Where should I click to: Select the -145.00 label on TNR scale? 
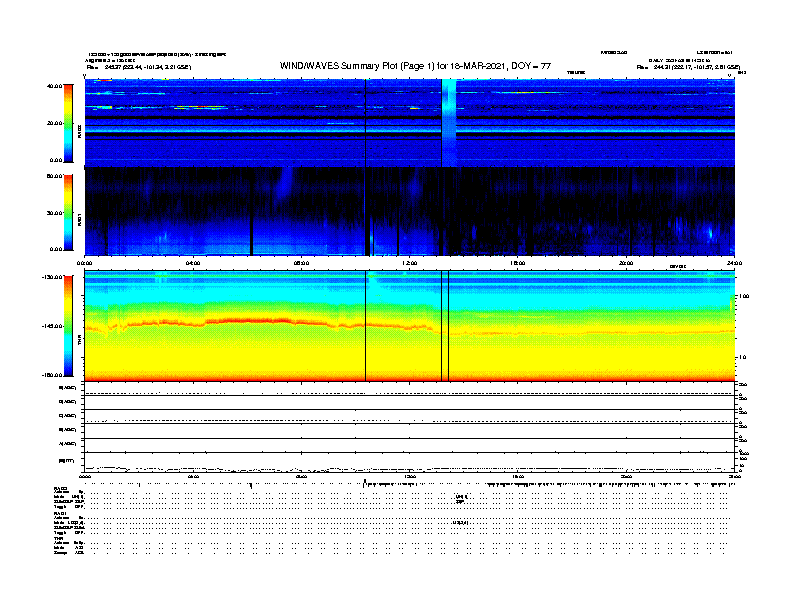[52, 326]
